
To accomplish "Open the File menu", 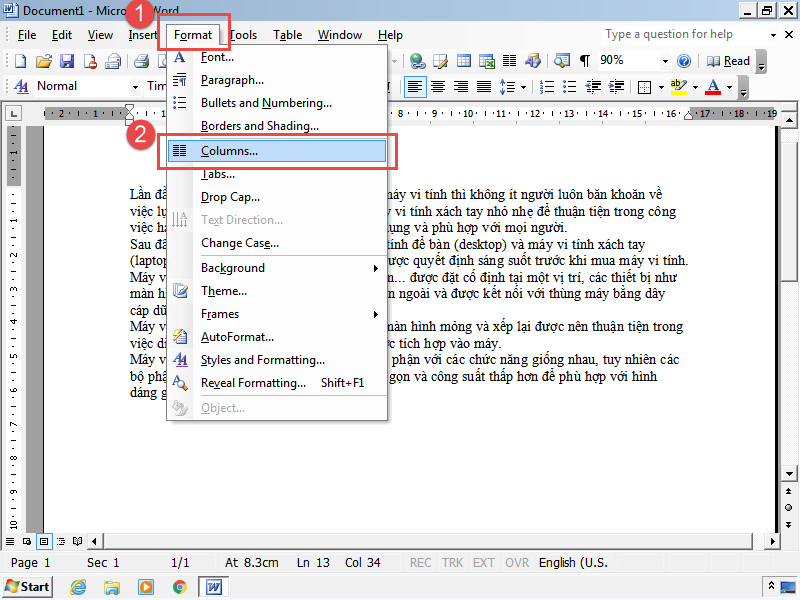I will pyautogui.click(x=27, y=35).
